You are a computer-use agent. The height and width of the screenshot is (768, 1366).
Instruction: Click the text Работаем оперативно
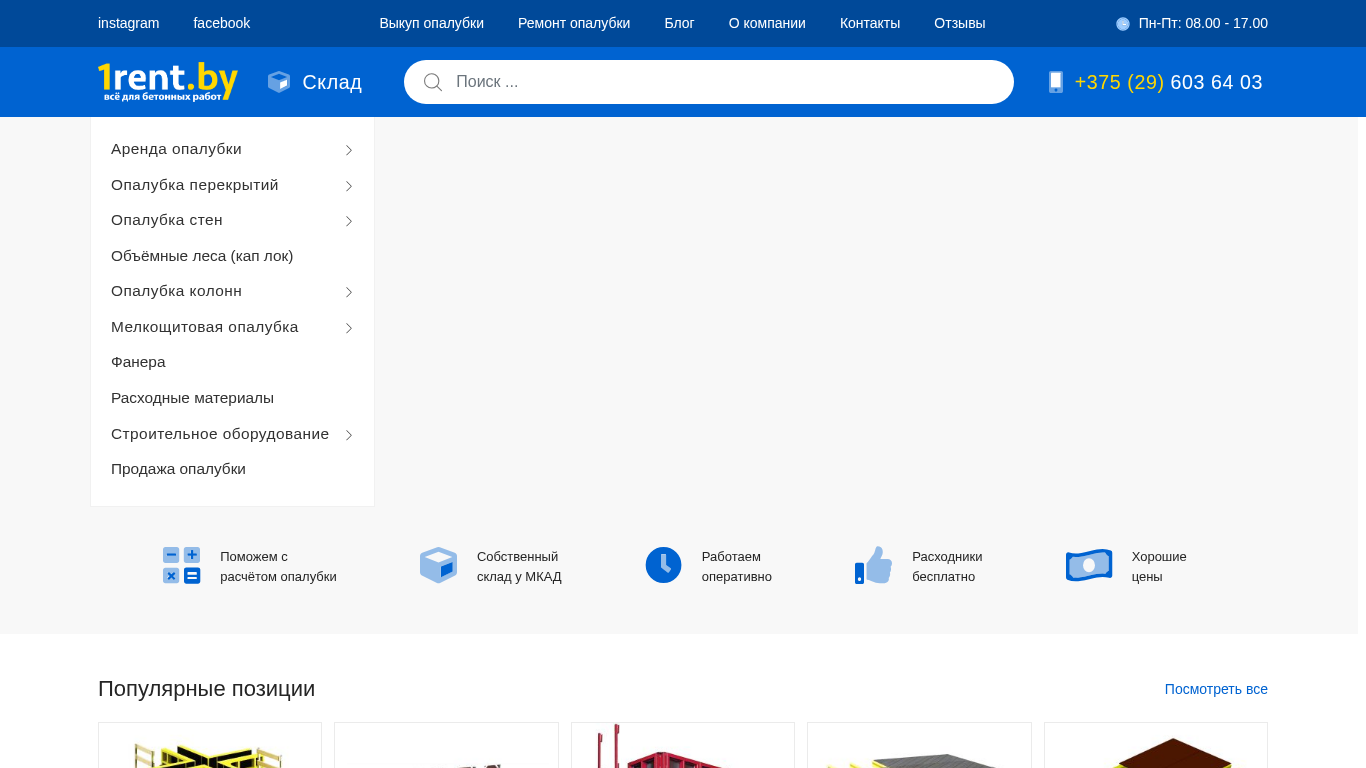(737, 567)
